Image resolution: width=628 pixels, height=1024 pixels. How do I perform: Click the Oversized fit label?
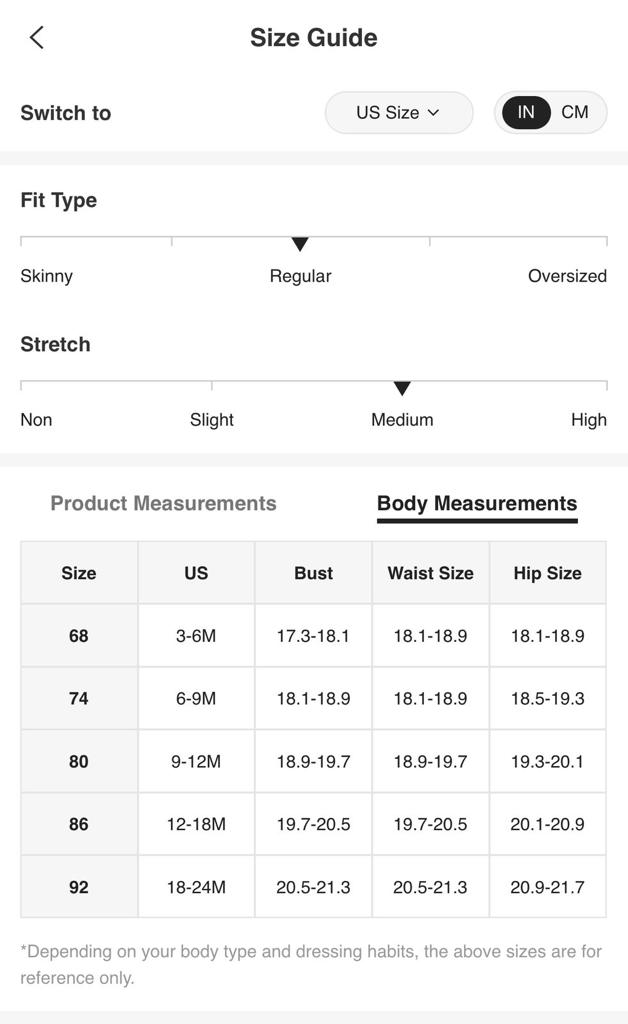click(x=567, y=276)
